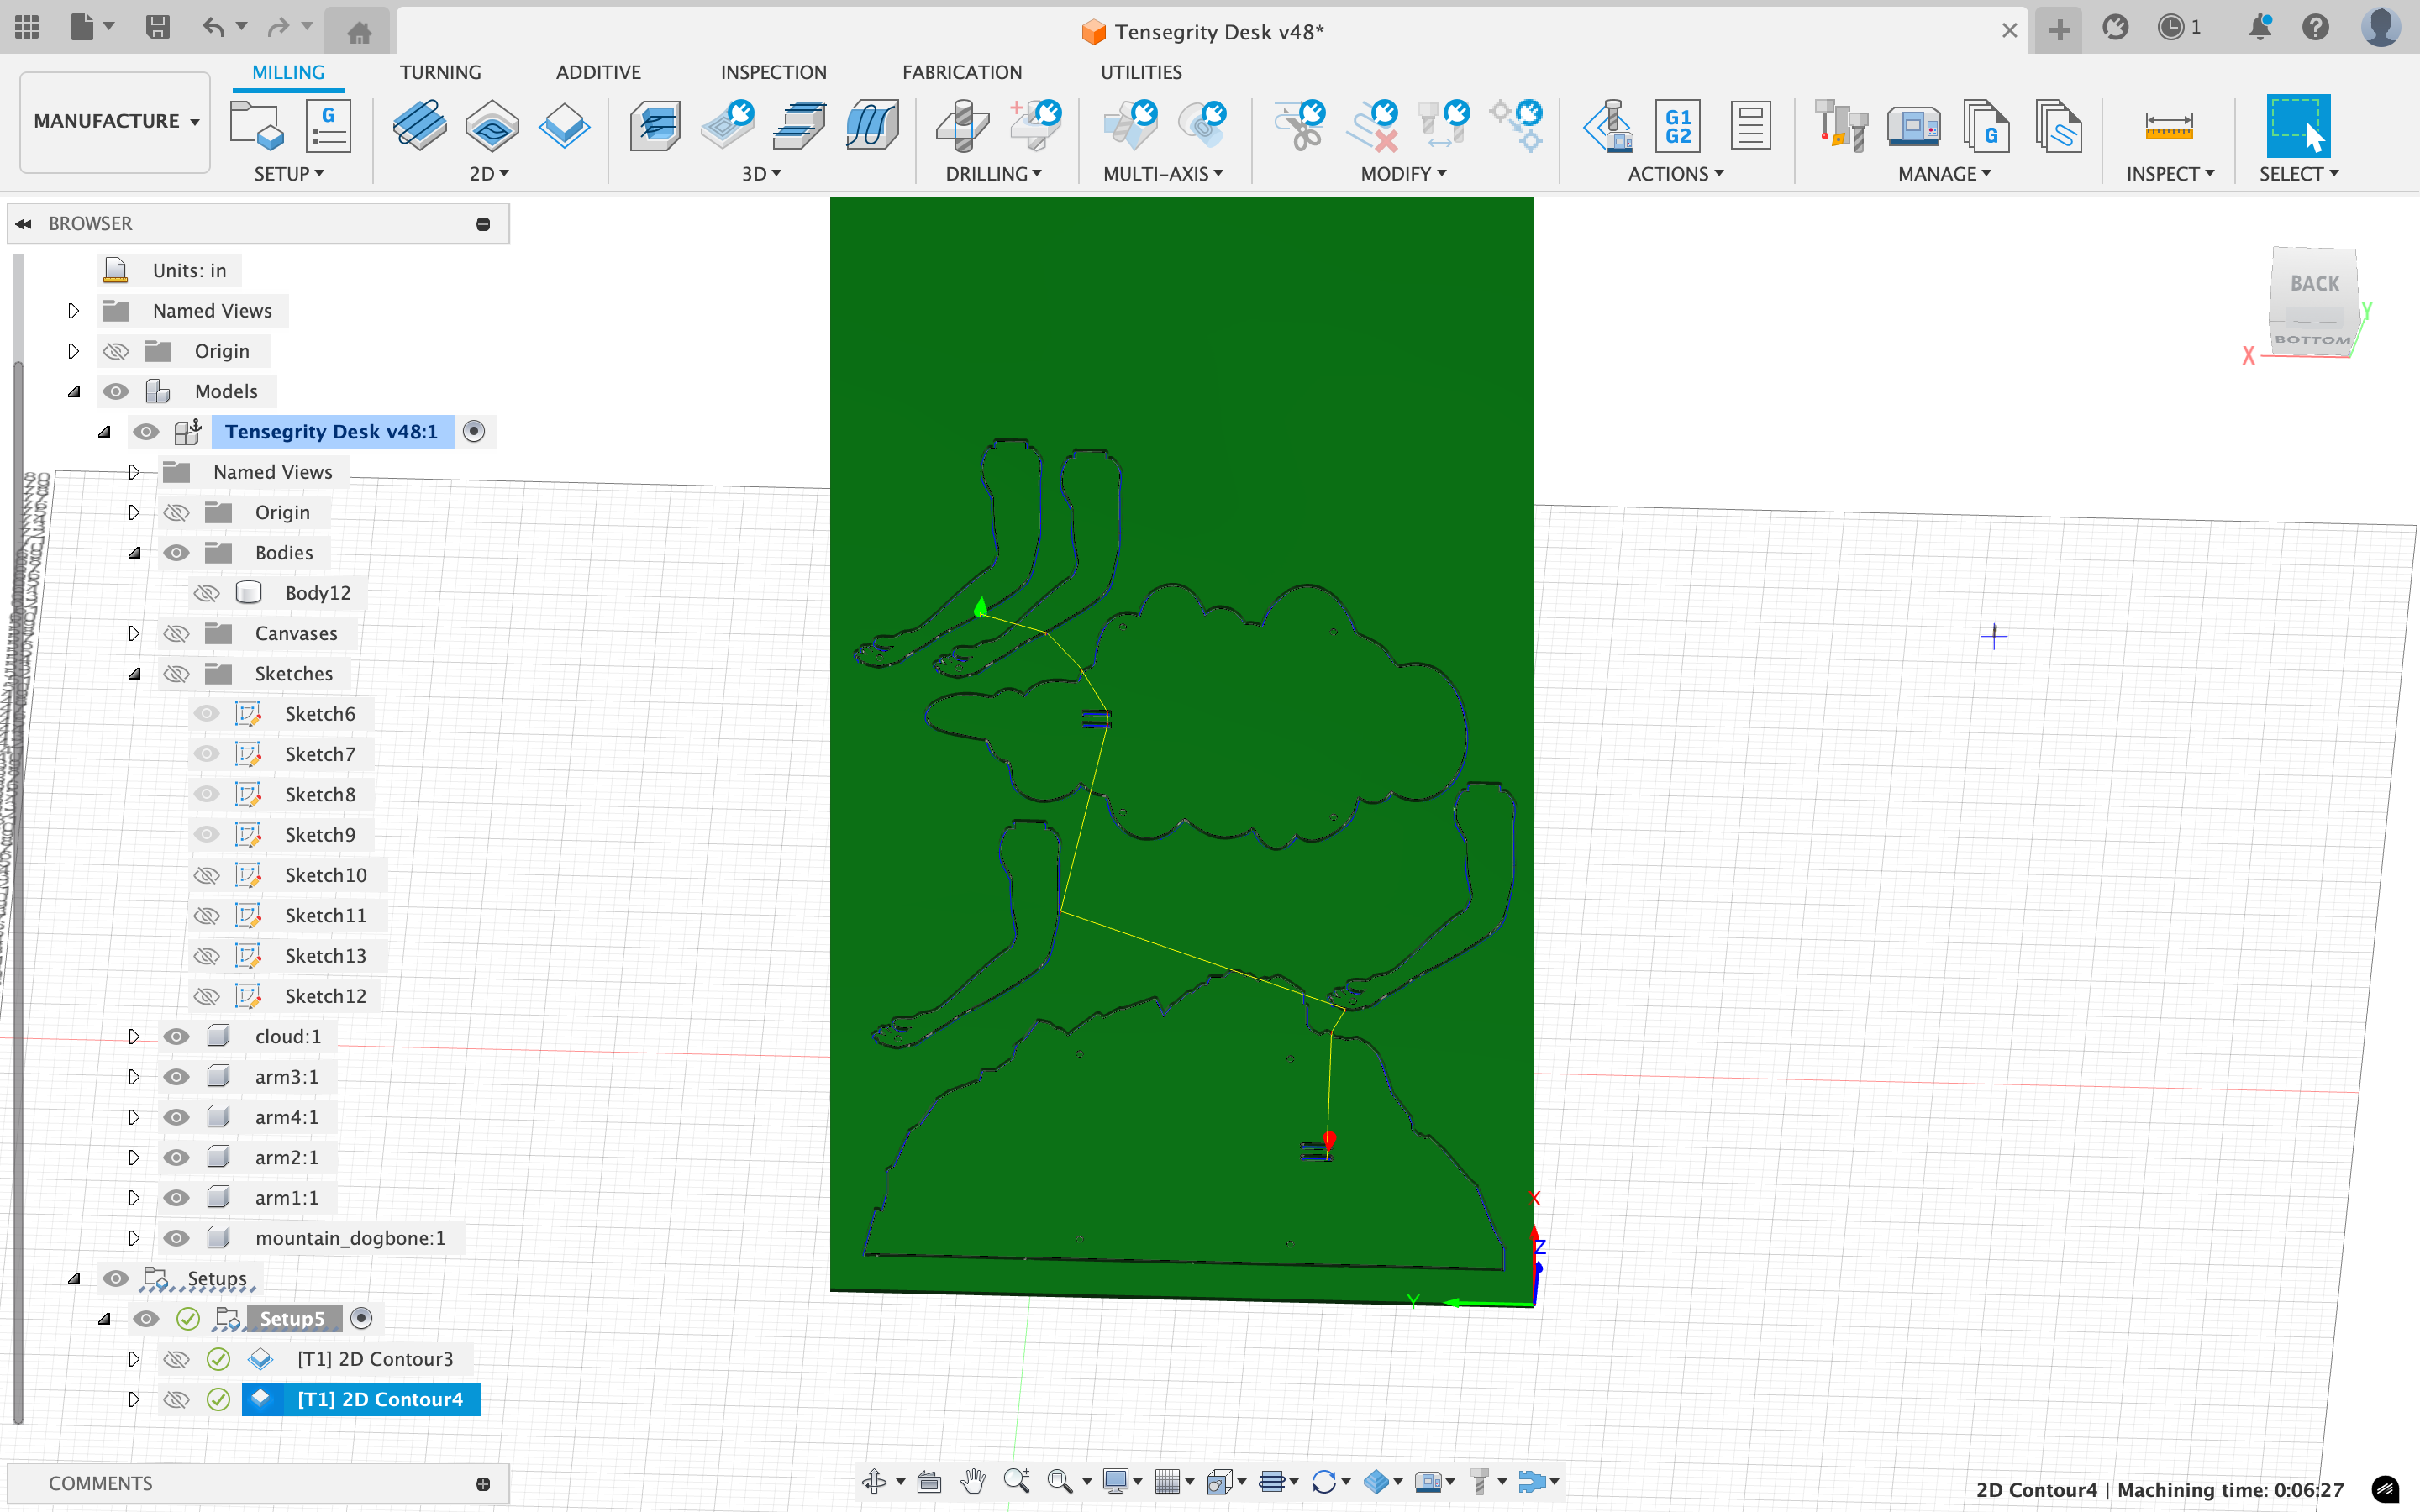This screenshot has height=1512, width=2420.
Task: Select the 2D Adaptive Clearing tool
Action: click(x=420, y=126)
